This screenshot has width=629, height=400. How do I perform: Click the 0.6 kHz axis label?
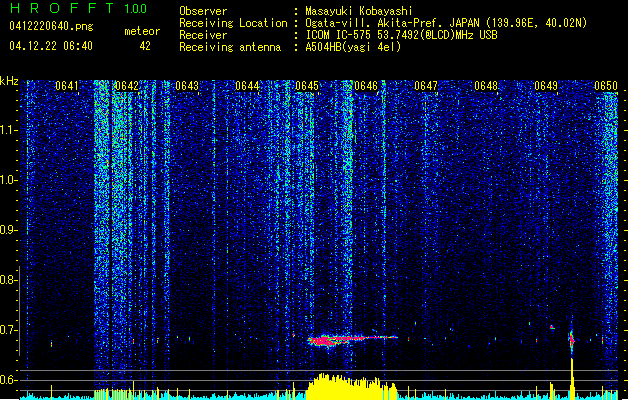(x=9, y=380)
